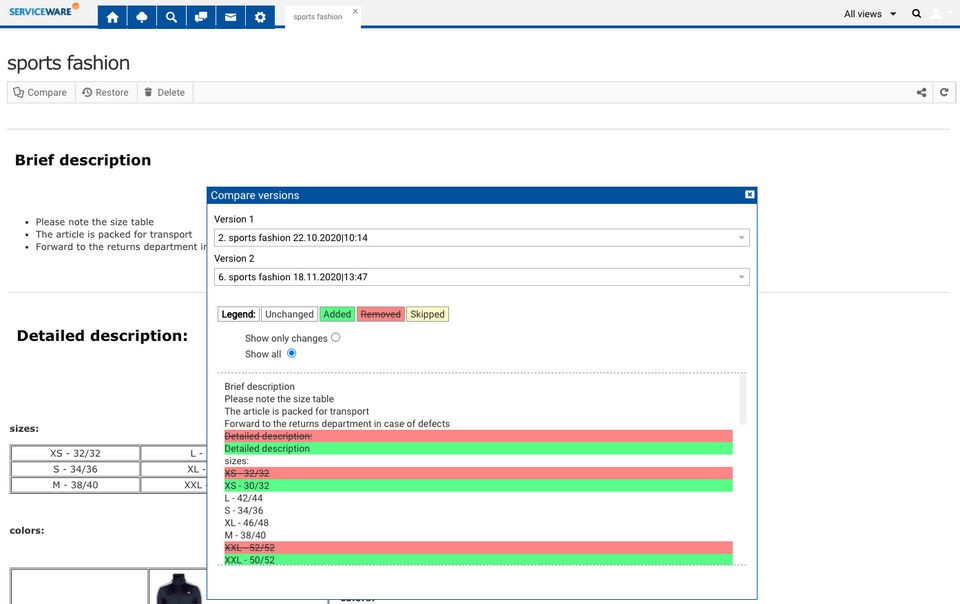Open the search icon in blue navigation bar
Image resolution: width=960 pixels, height=604 pixels.
[171, 17]
